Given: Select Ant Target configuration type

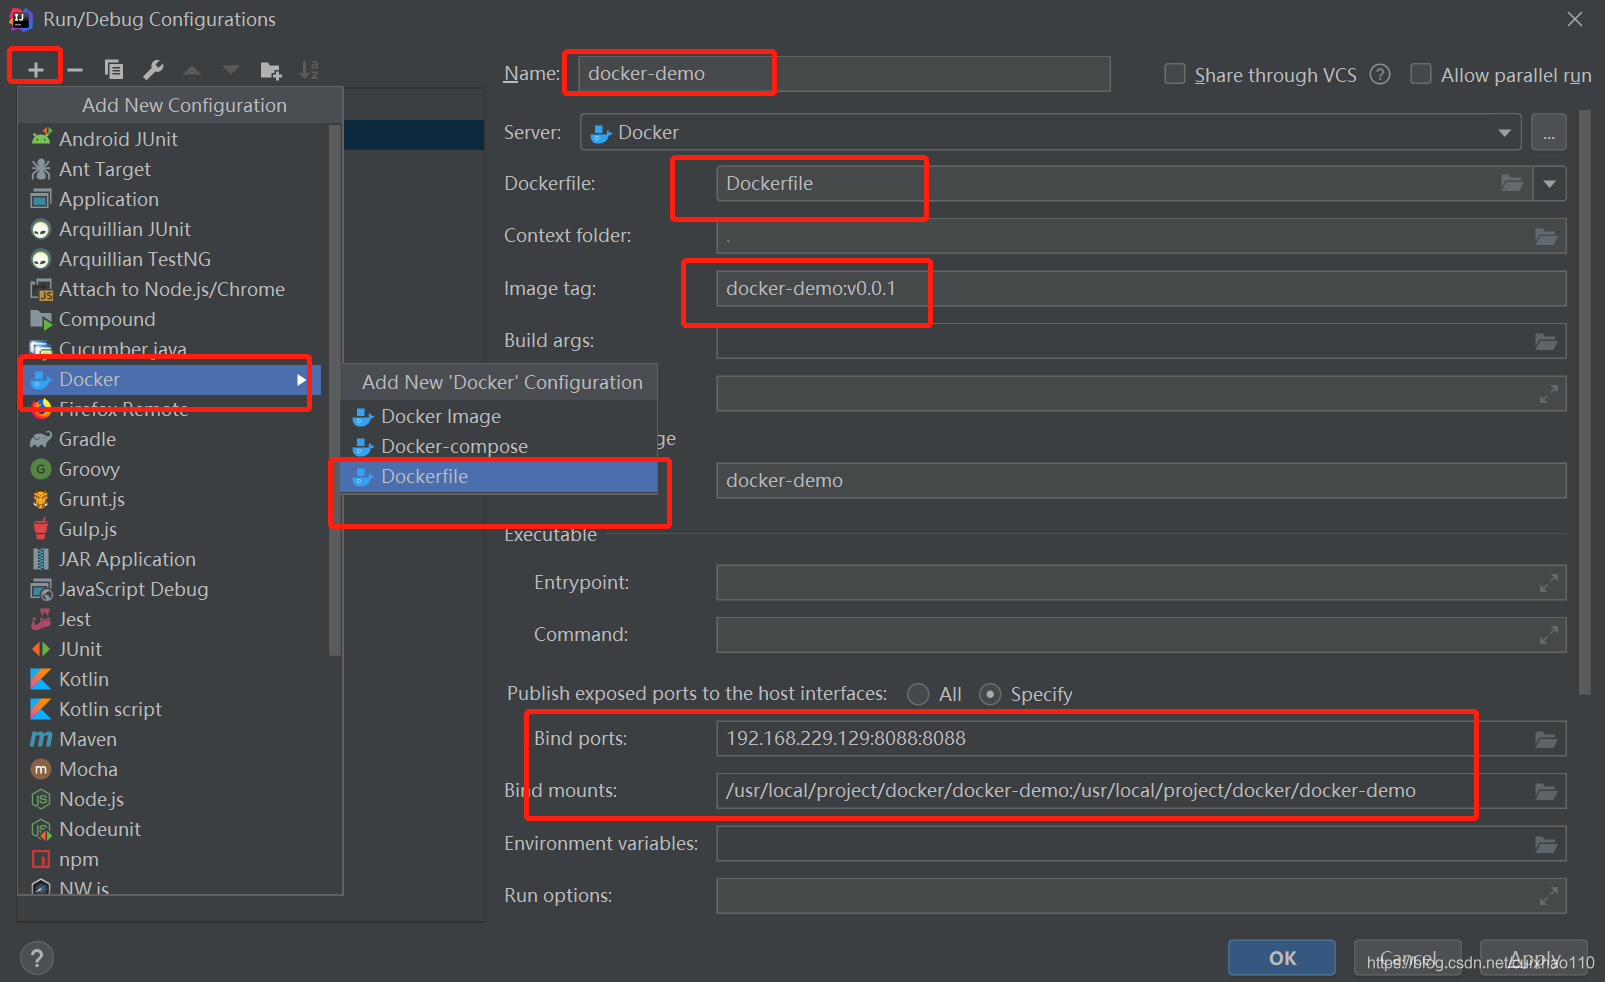Looking at the screenshot, I should (175, 169).
